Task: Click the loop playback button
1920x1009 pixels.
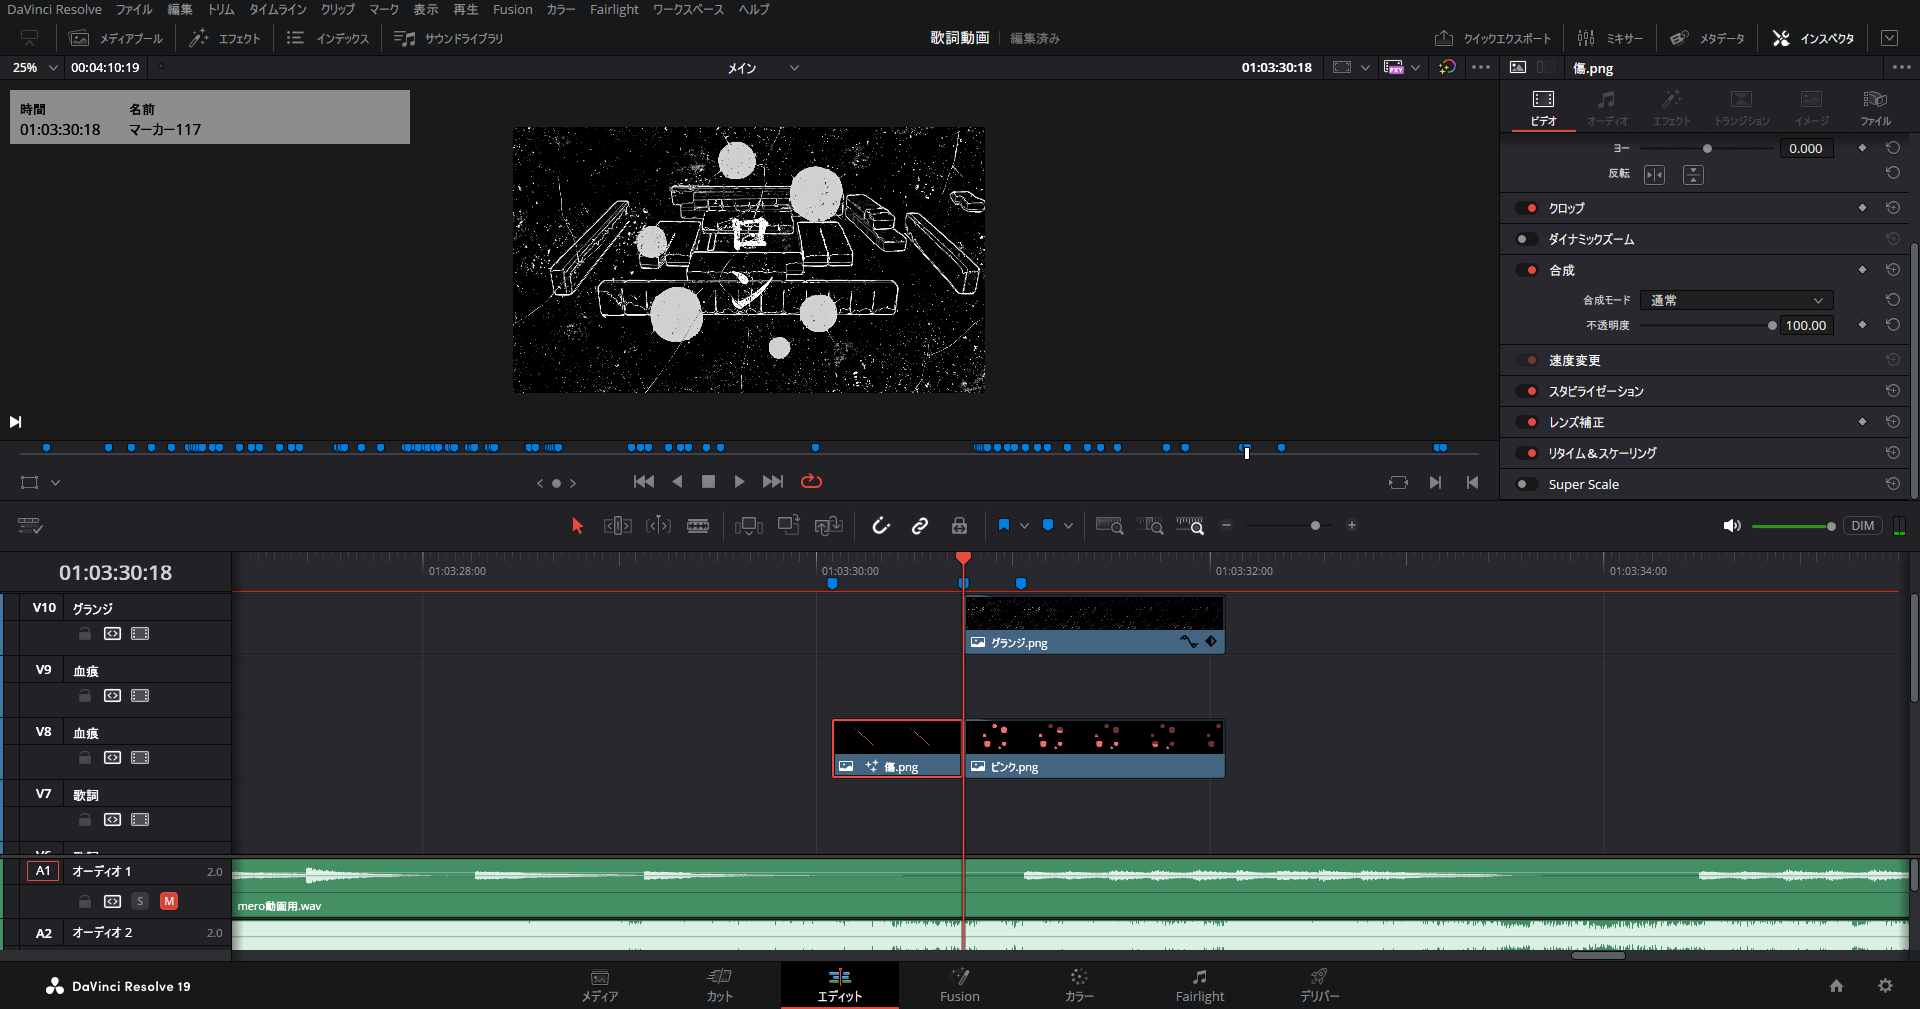Action: point(811,482)
